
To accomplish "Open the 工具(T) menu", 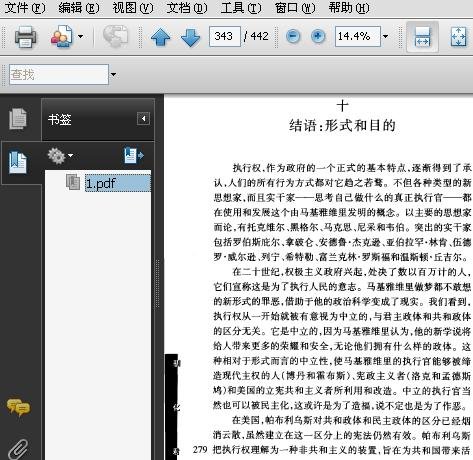I will click(241, 7).
